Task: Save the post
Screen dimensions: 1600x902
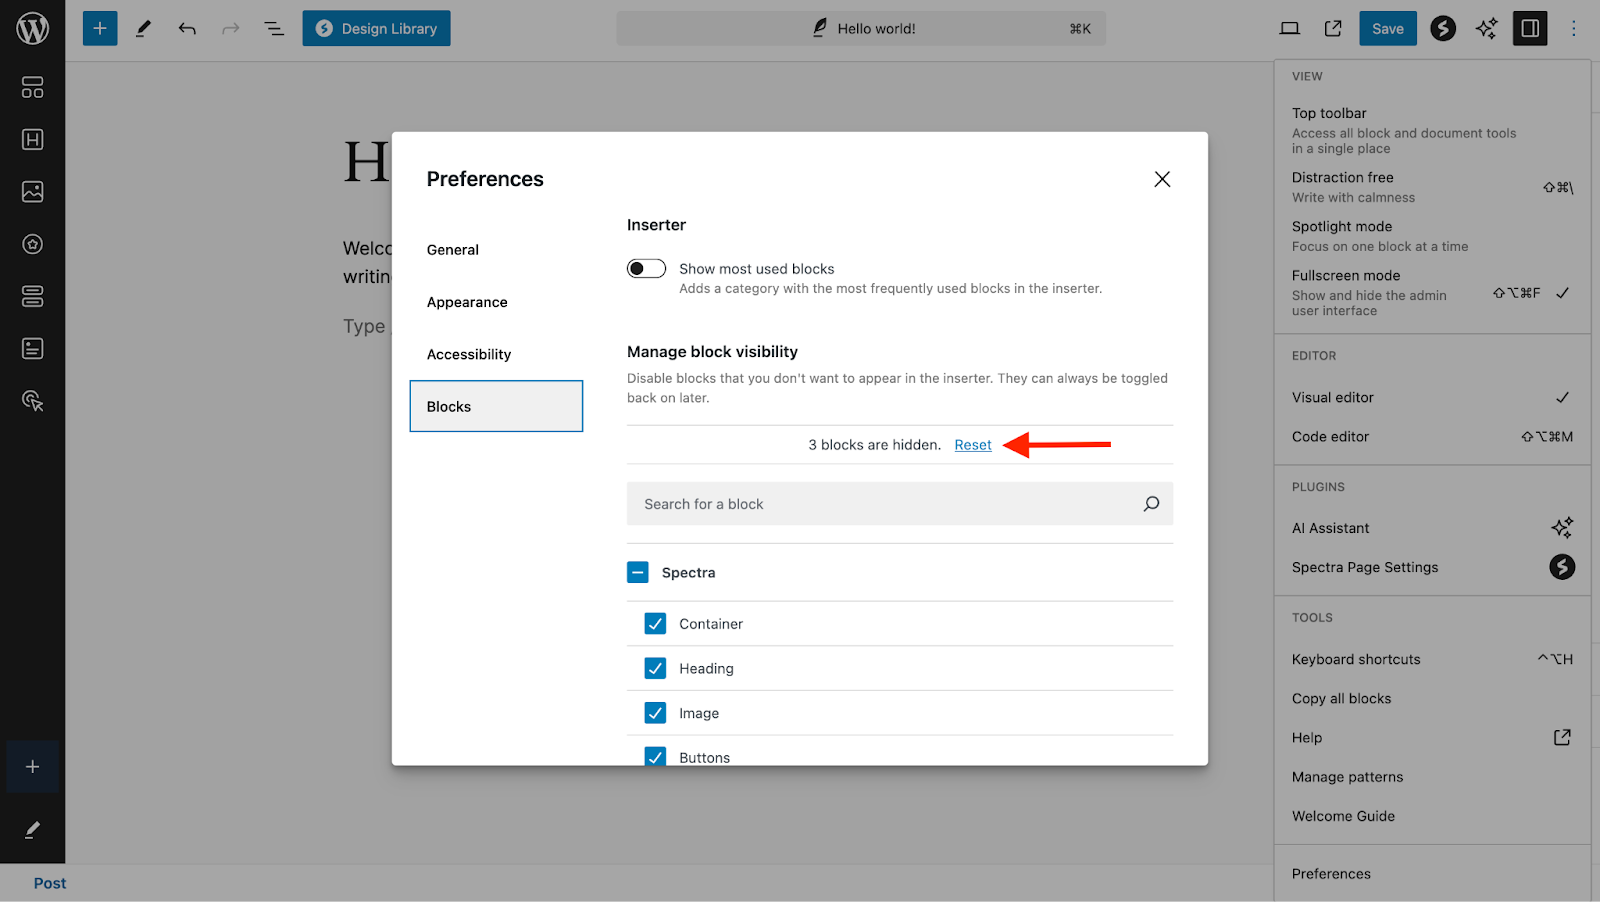Action: tap(1388, 28)
